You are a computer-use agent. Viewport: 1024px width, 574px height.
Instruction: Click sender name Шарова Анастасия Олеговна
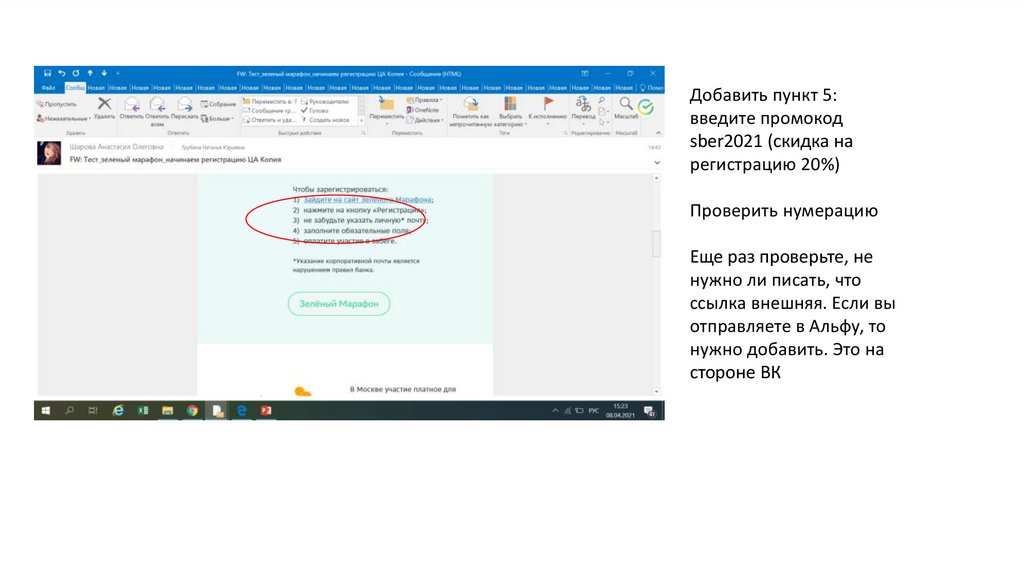click(x=116, y=147)
